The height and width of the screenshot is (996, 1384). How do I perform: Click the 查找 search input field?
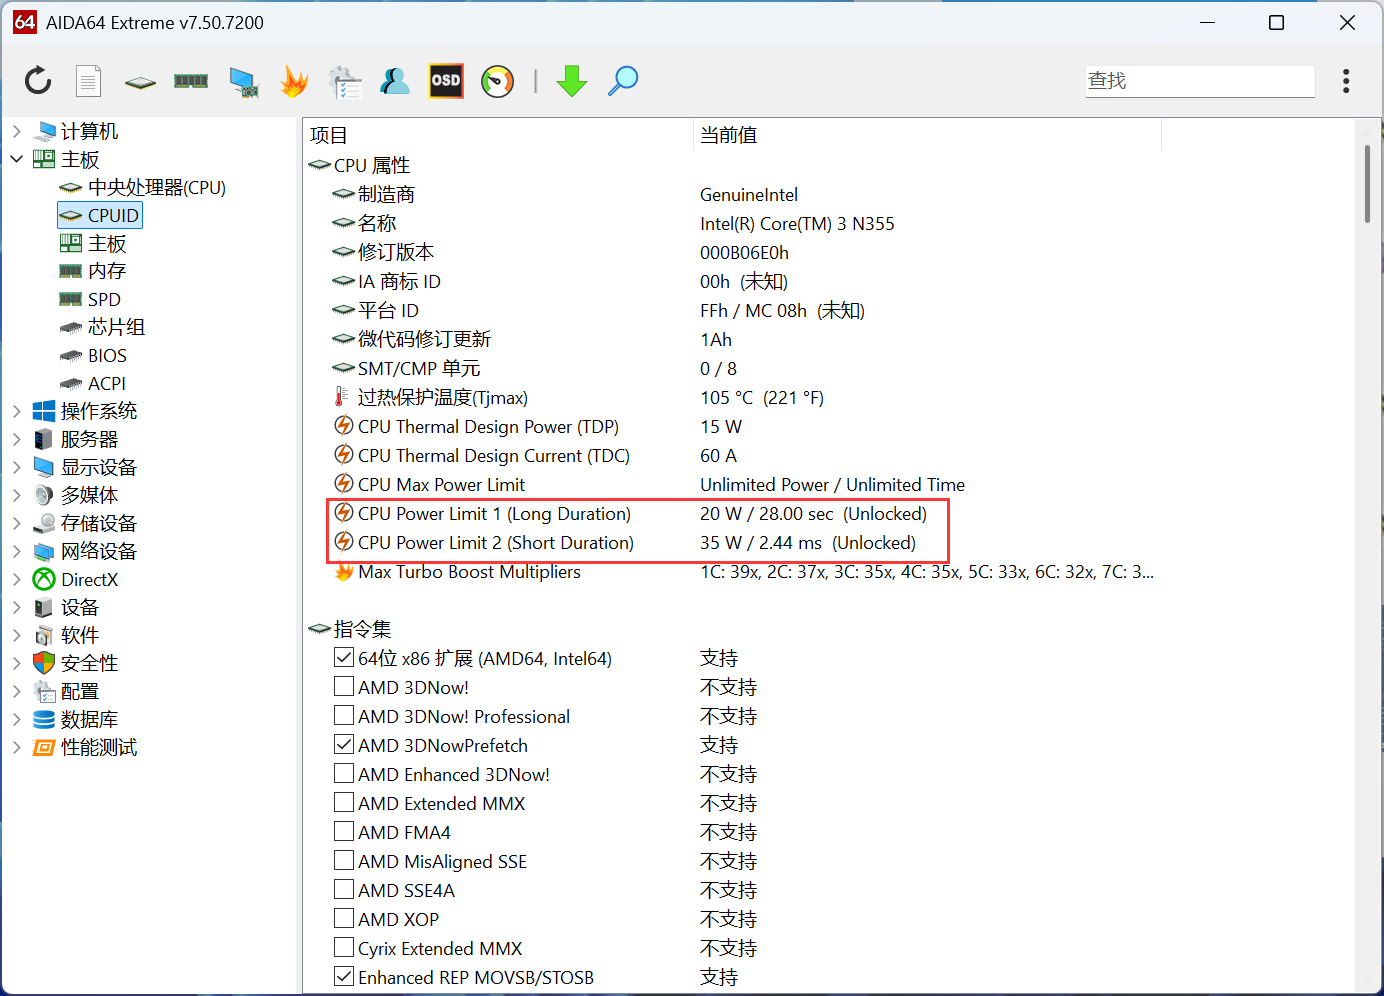pyautogui.click(x=1199, y=81)
